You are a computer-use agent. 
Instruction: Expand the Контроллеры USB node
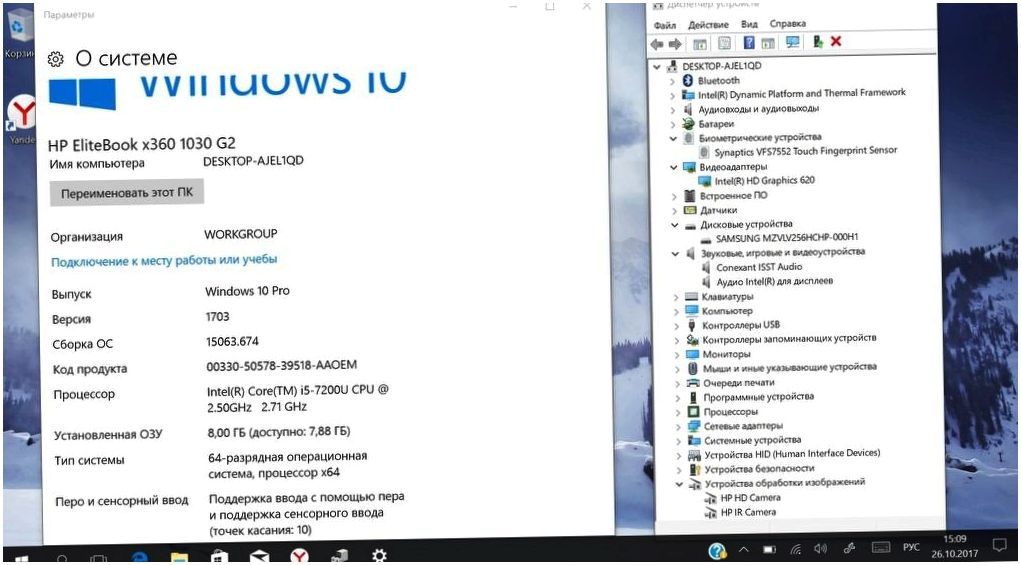click(x=677, y=326)
